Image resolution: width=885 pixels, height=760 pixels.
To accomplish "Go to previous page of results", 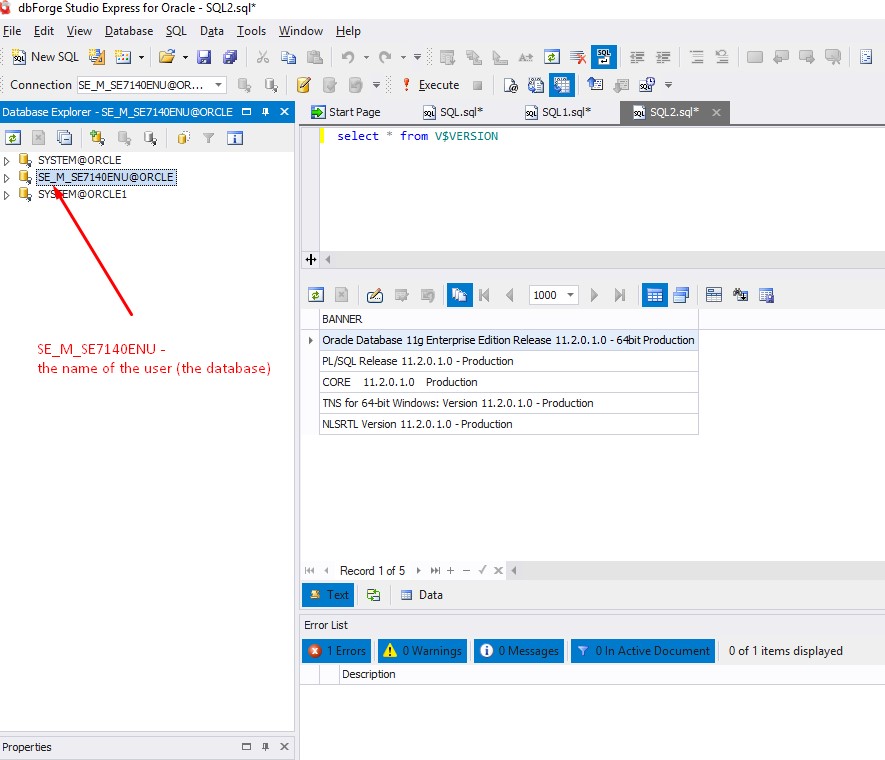I will coord(510,295).
